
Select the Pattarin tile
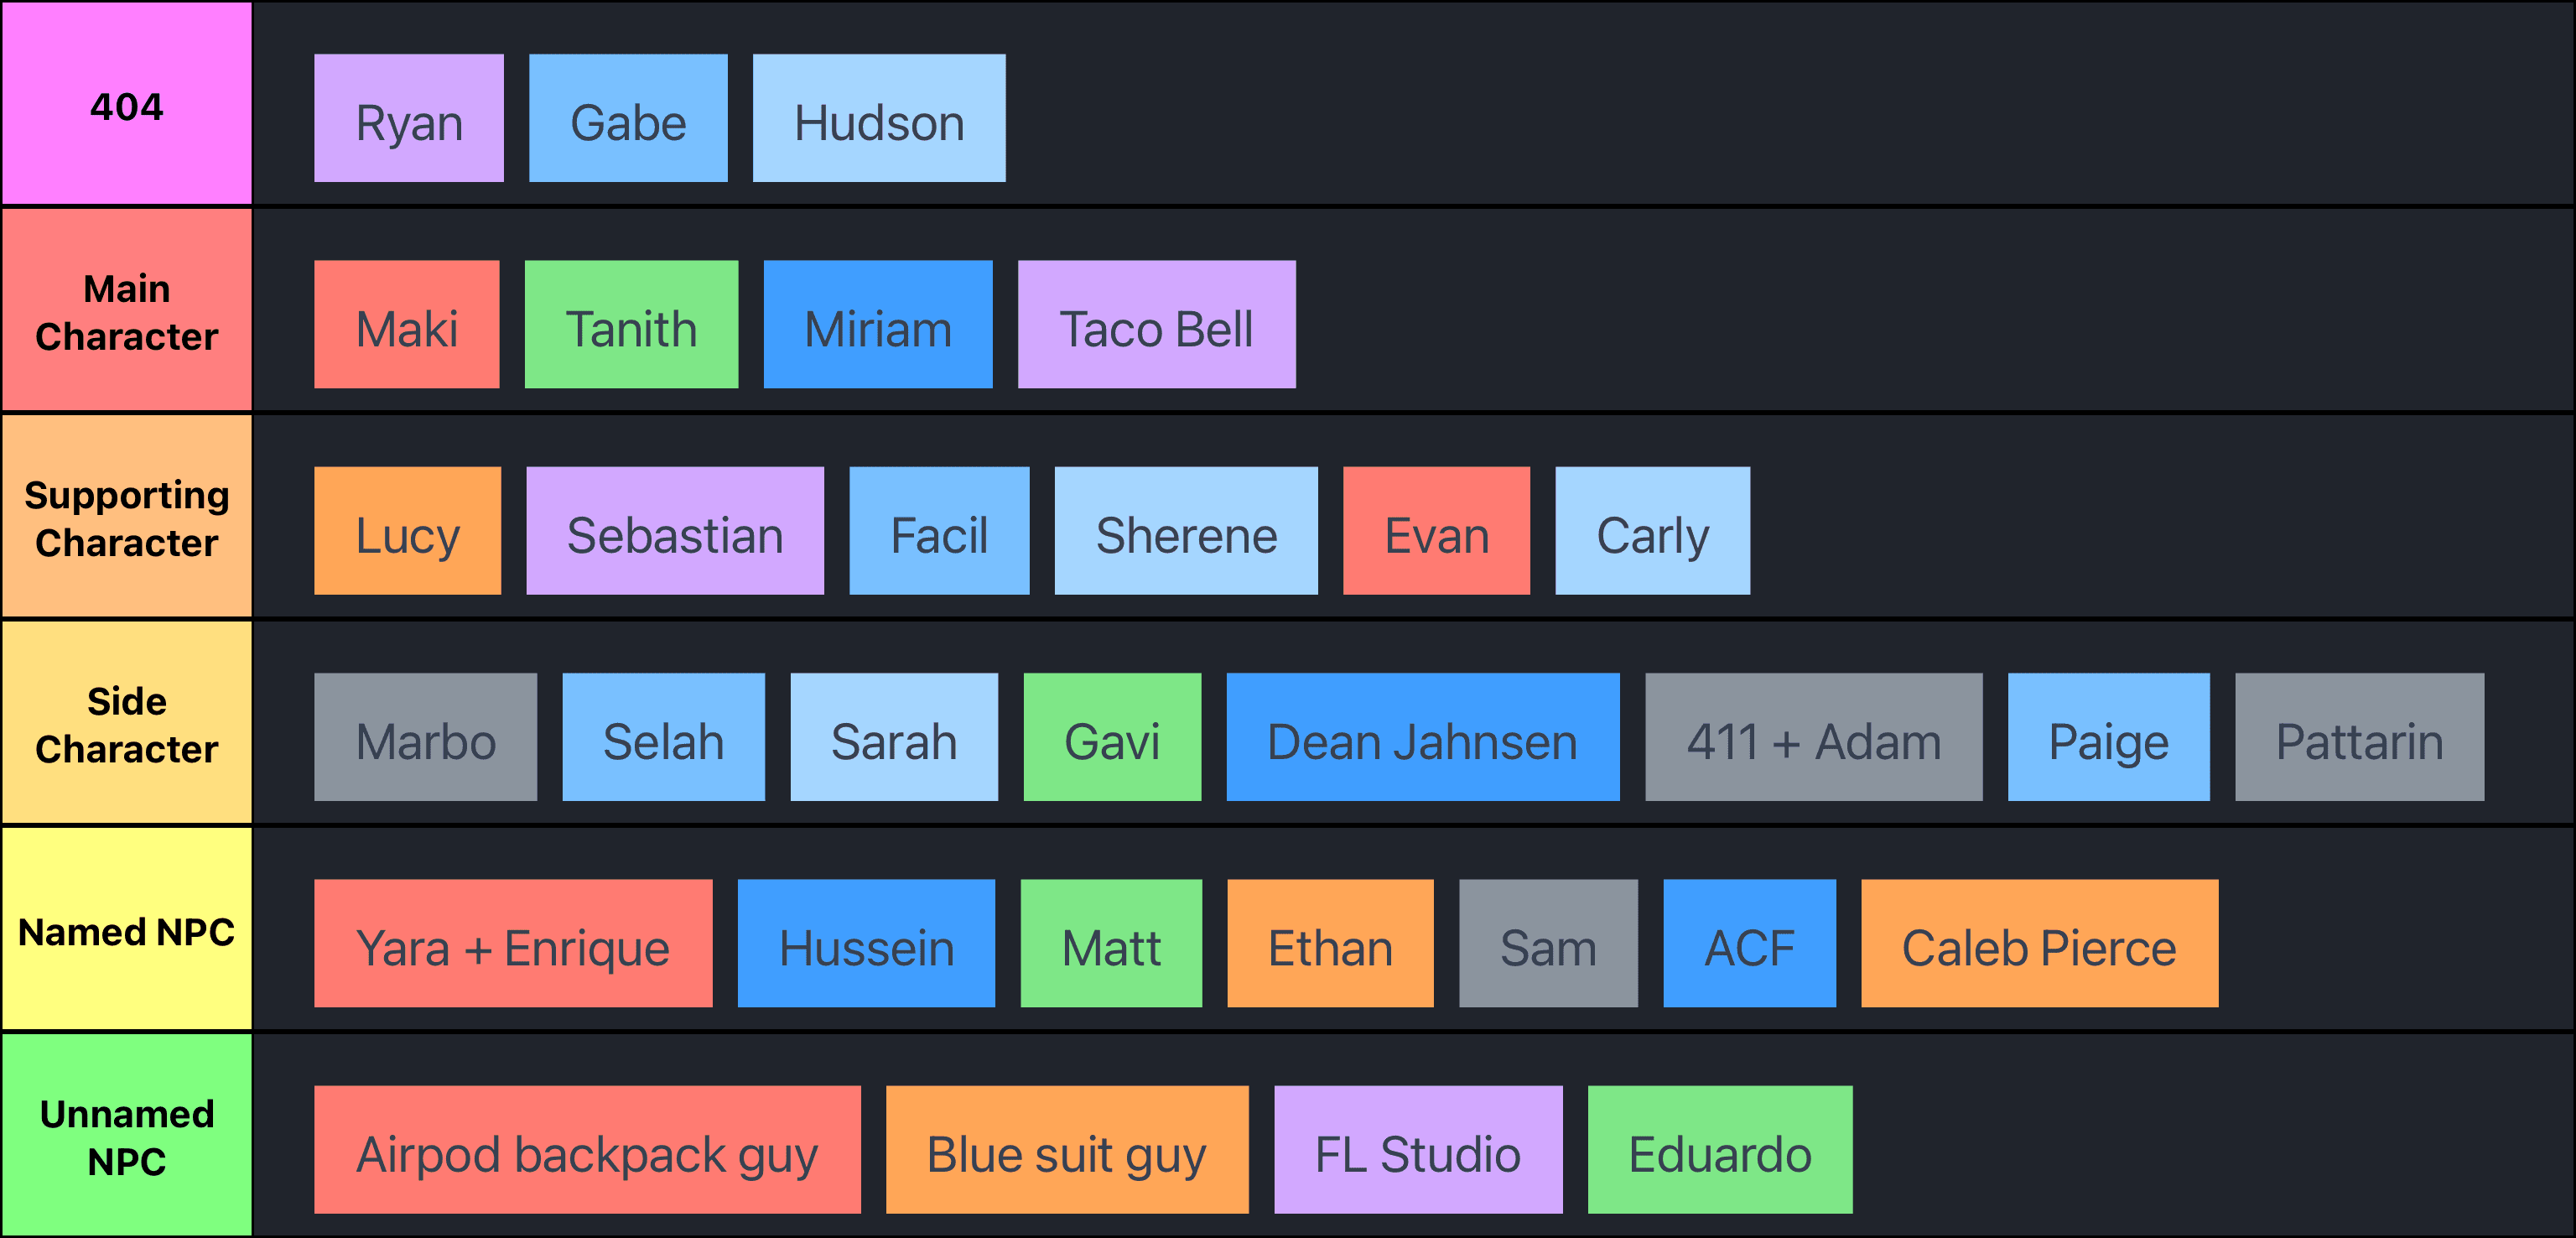(x=2358, y=737)
